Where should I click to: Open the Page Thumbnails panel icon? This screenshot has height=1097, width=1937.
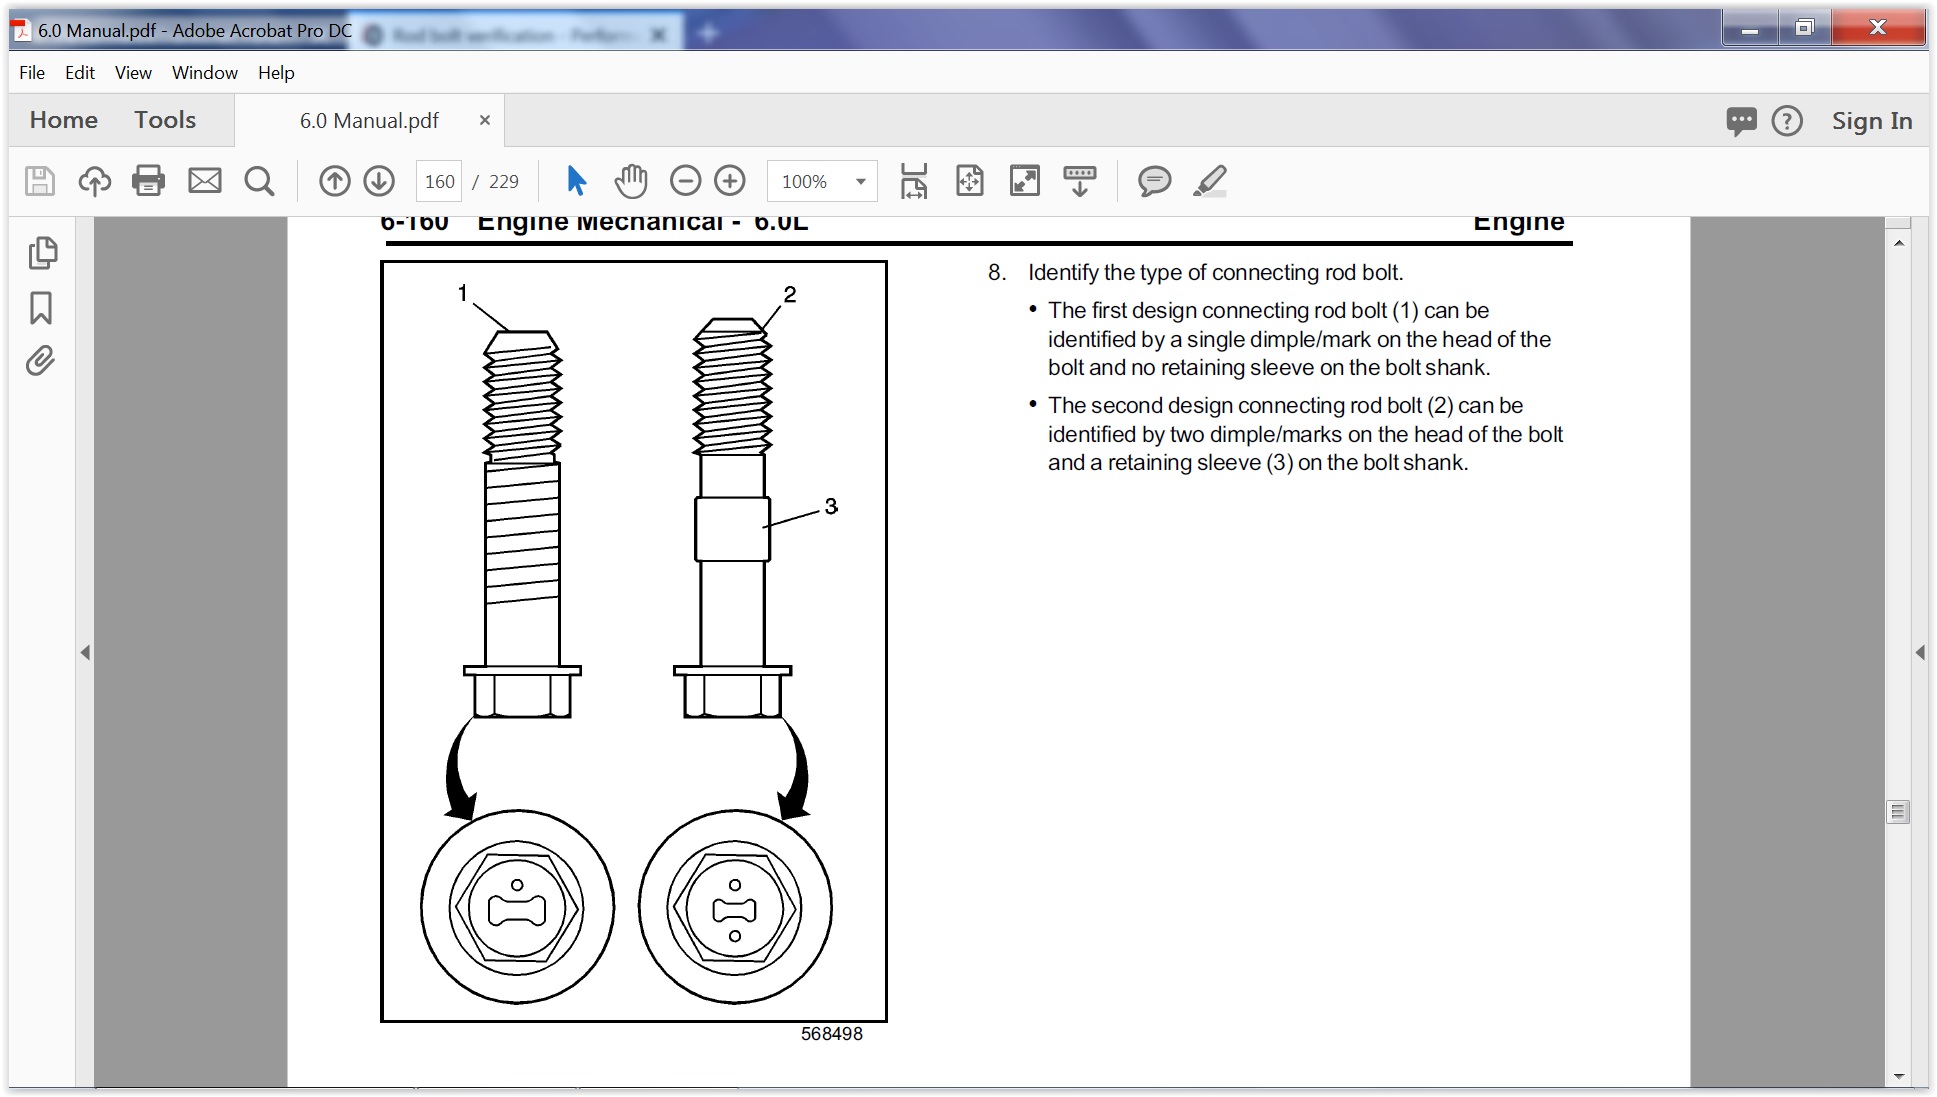pyautogui.click(x=42, y=253)
